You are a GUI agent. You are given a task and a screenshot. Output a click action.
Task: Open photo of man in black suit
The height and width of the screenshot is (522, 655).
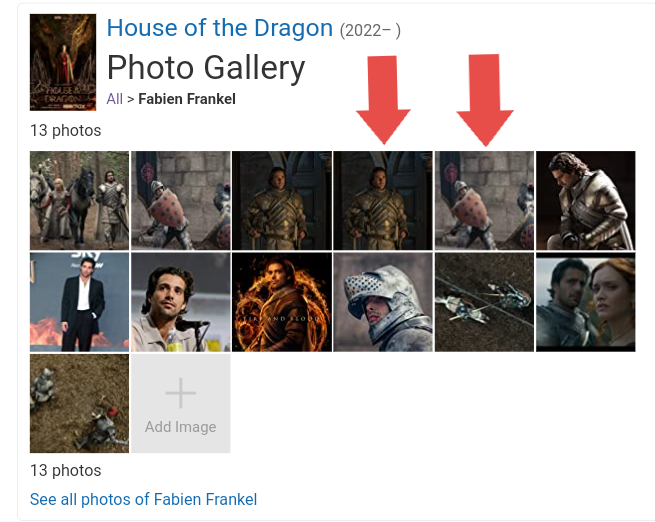point(79,302)
